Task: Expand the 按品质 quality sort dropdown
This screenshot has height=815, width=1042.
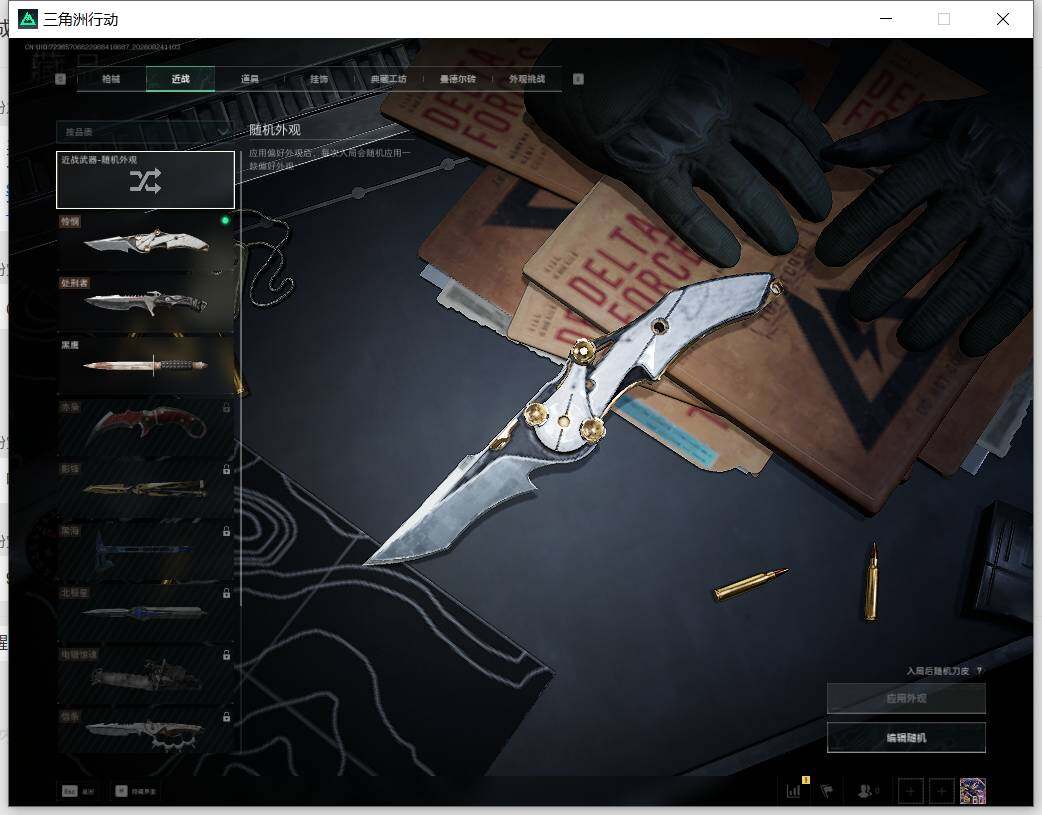Action: click(x=144, y=132)
